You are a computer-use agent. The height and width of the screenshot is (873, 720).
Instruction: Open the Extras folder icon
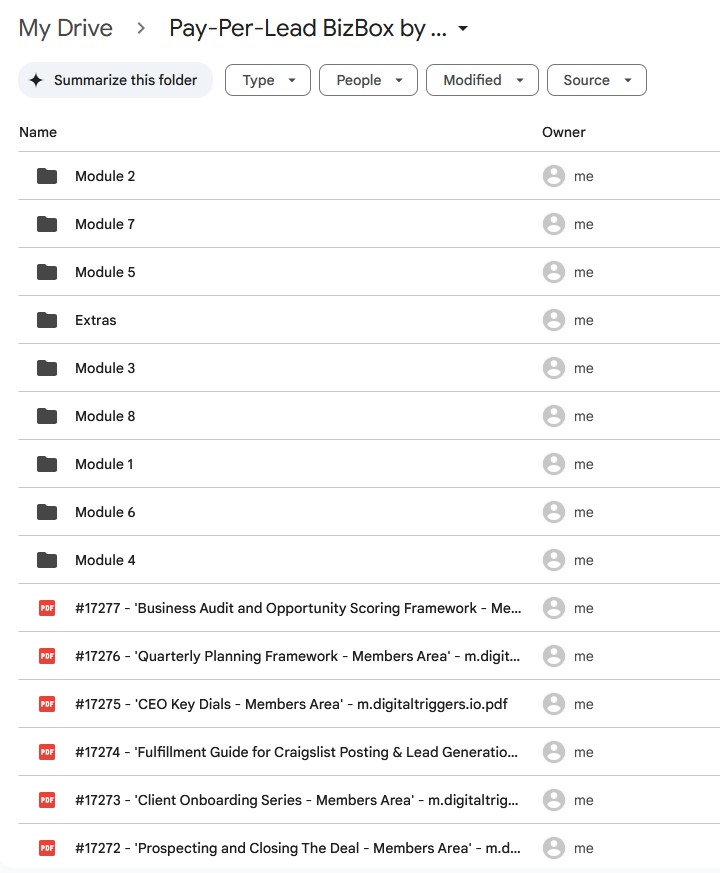pyautogui.click(x=46, y=320)
